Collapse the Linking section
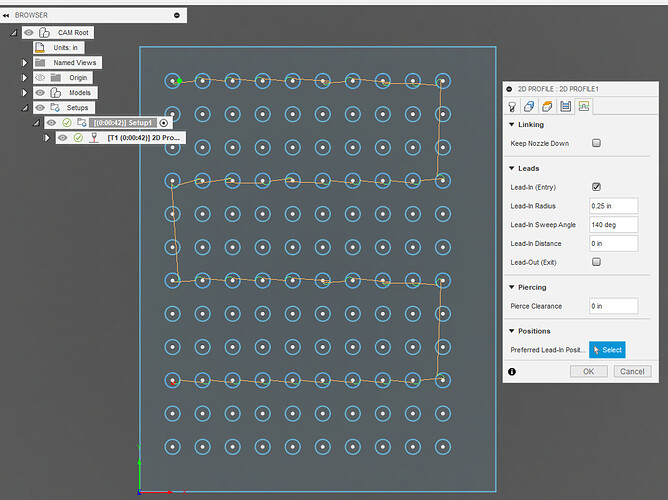Image resolution: width=668 pixels, height=500 pixels. click(512, 124)
